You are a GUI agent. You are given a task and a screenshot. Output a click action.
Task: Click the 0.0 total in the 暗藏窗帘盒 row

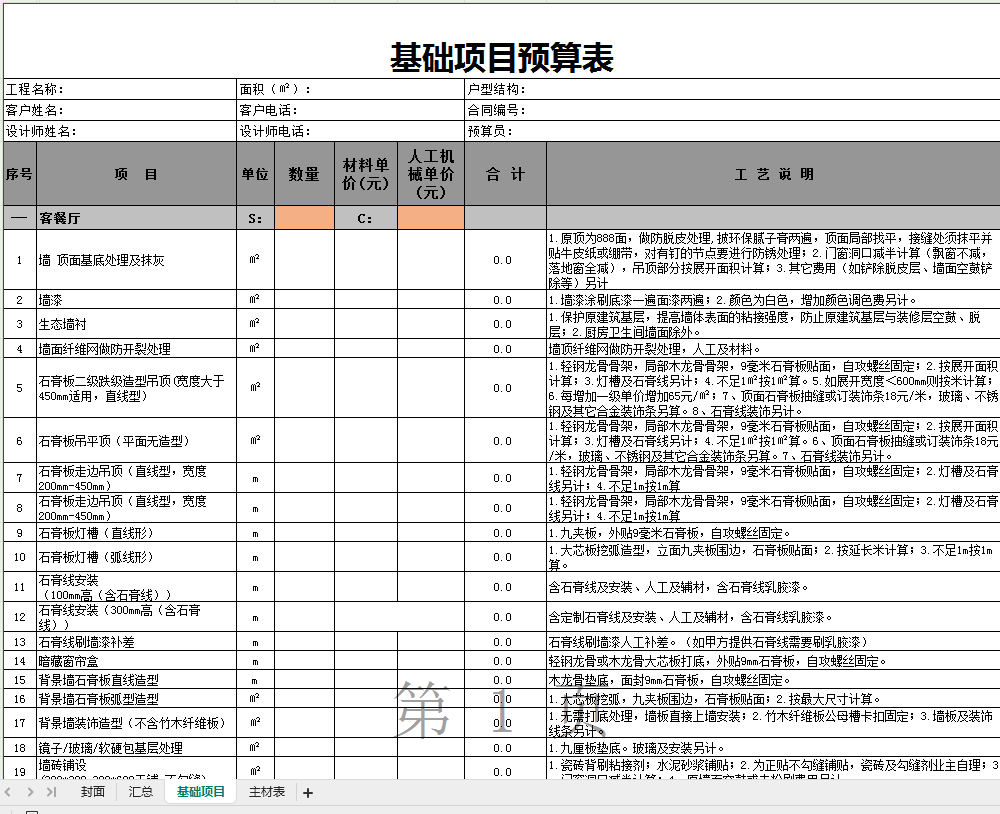click(505, 661)
